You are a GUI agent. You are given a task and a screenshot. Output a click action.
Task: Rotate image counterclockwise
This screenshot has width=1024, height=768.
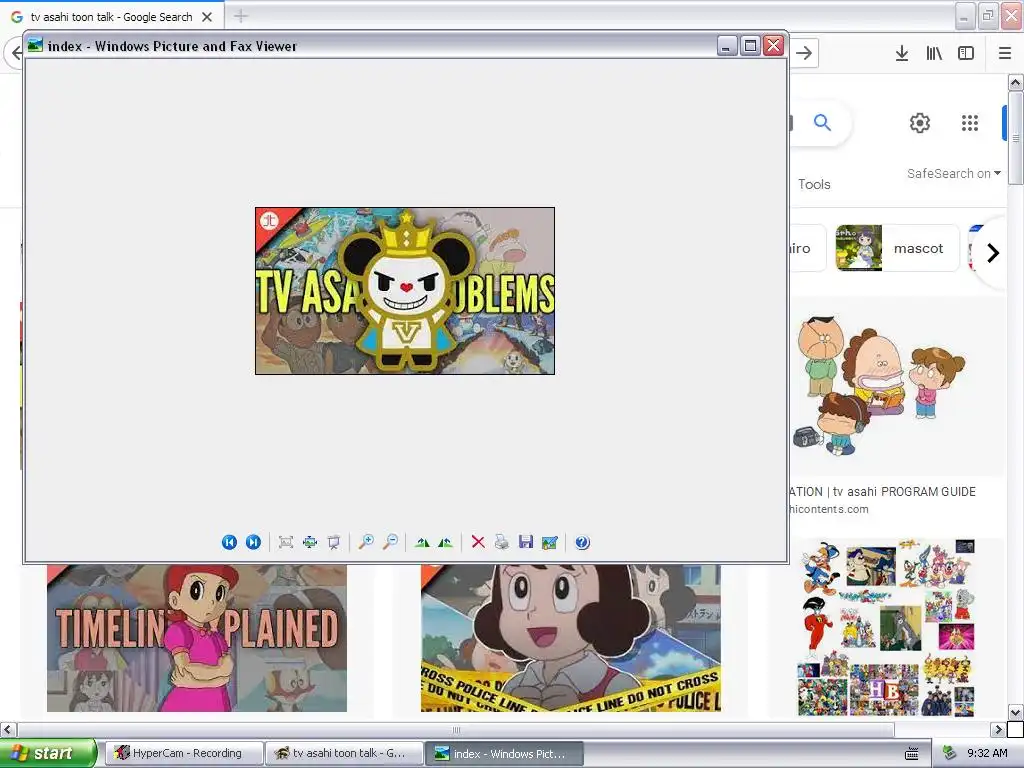click(445, 542)
